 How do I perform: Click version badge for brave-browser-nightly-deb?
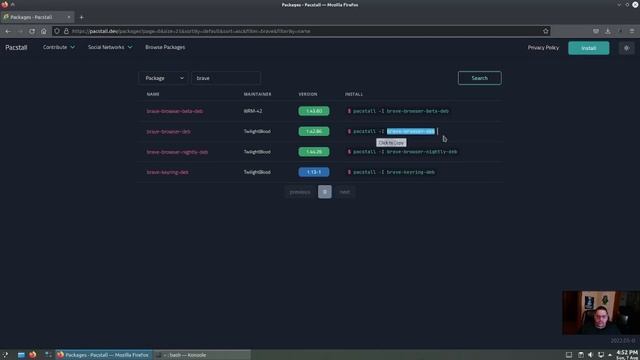(313, 152)
